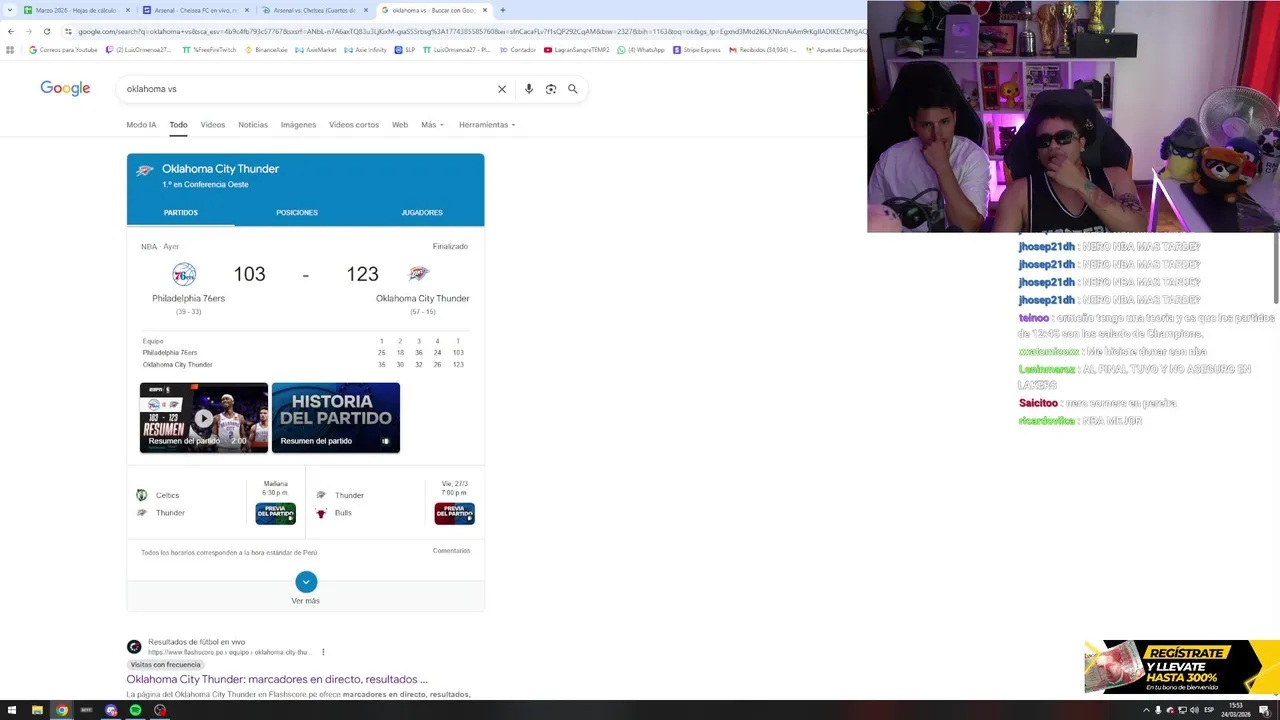Image resolution: width=1280 pixels, height=720 pixels.
Task: Open Oklahoma City Thunder Flashscore result link
Action: pyautogui.click(x=277, y=679)
